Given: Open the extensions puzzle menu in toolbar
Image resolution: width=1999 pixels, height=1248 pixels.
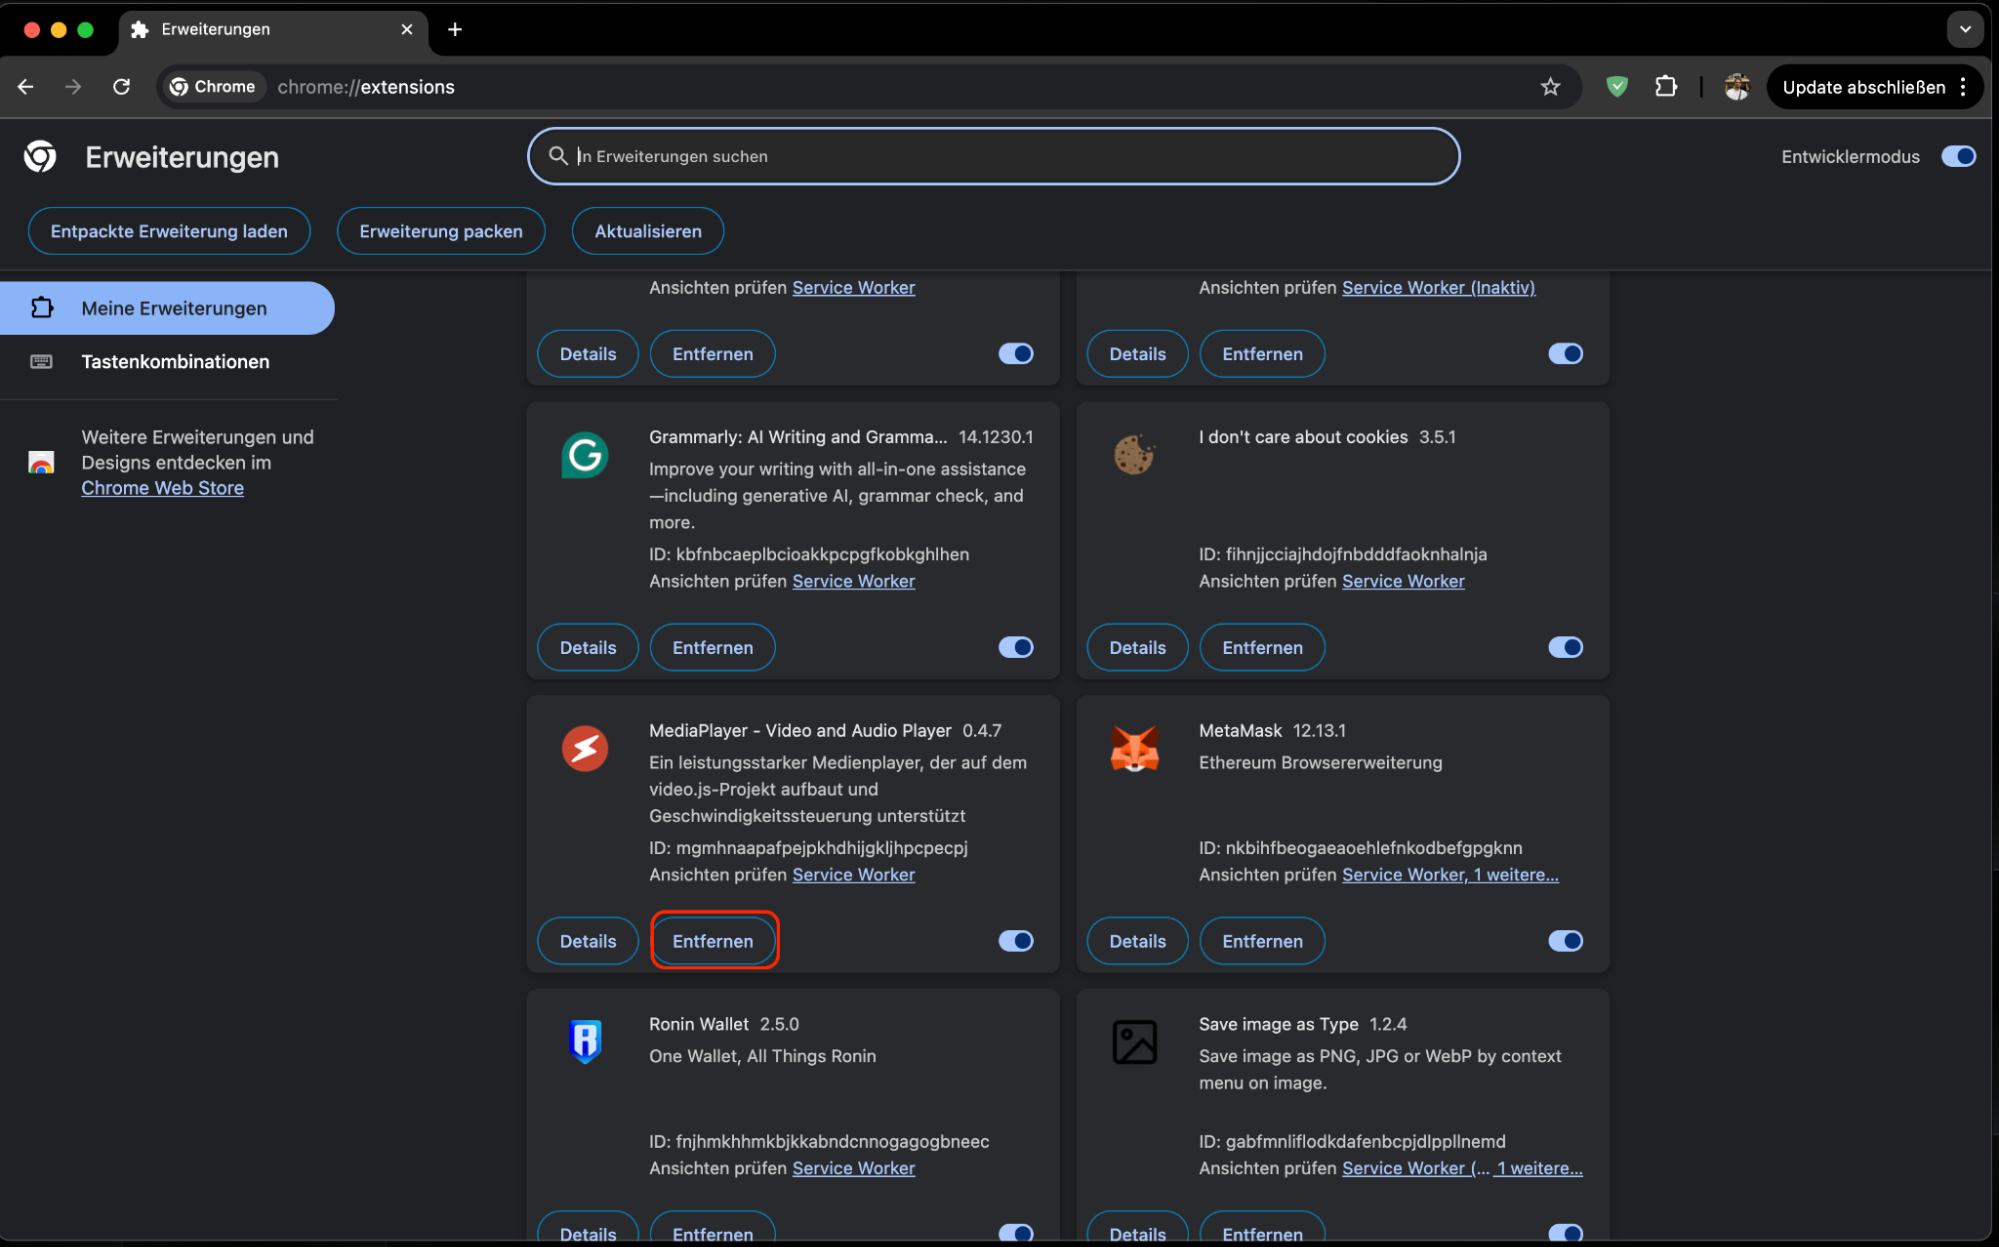Looking at the screenshot, I should (x=1665, y=87).
